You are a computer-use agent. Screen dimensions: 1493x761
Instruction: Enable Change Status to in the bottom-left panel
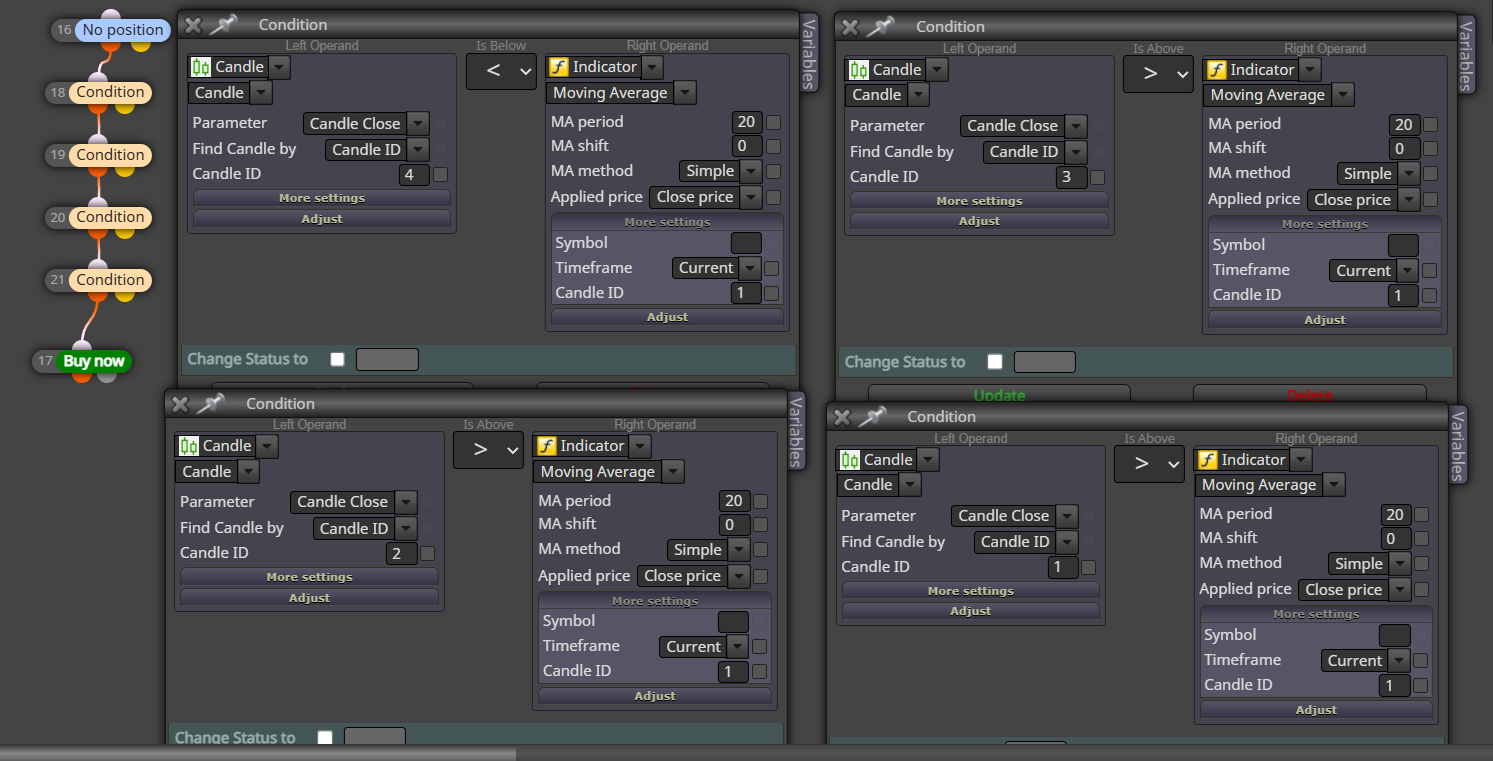(x=325, y=738)
